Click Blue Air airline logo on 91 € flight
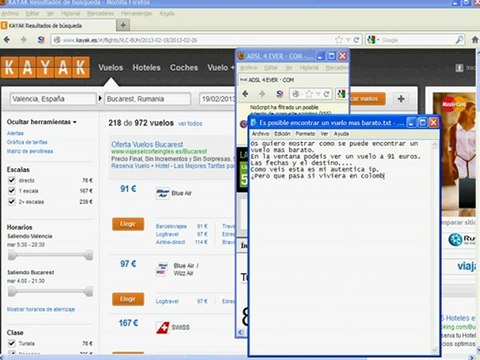480x360 pixels. pyautogui.click(x=163, y=193)
